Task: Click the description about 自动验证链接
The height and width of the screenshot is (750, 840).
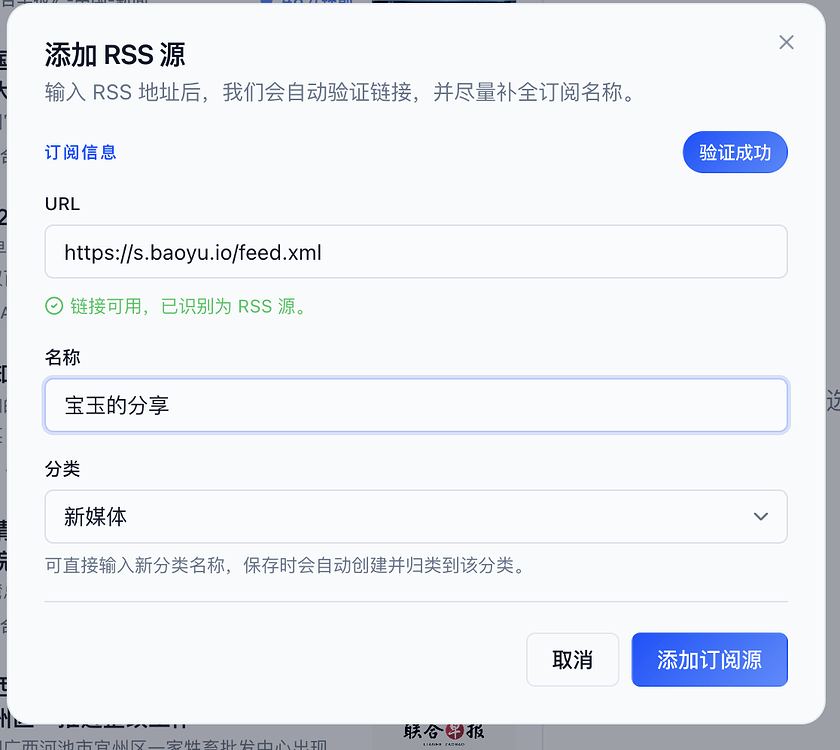Action: tap(341, 92)
